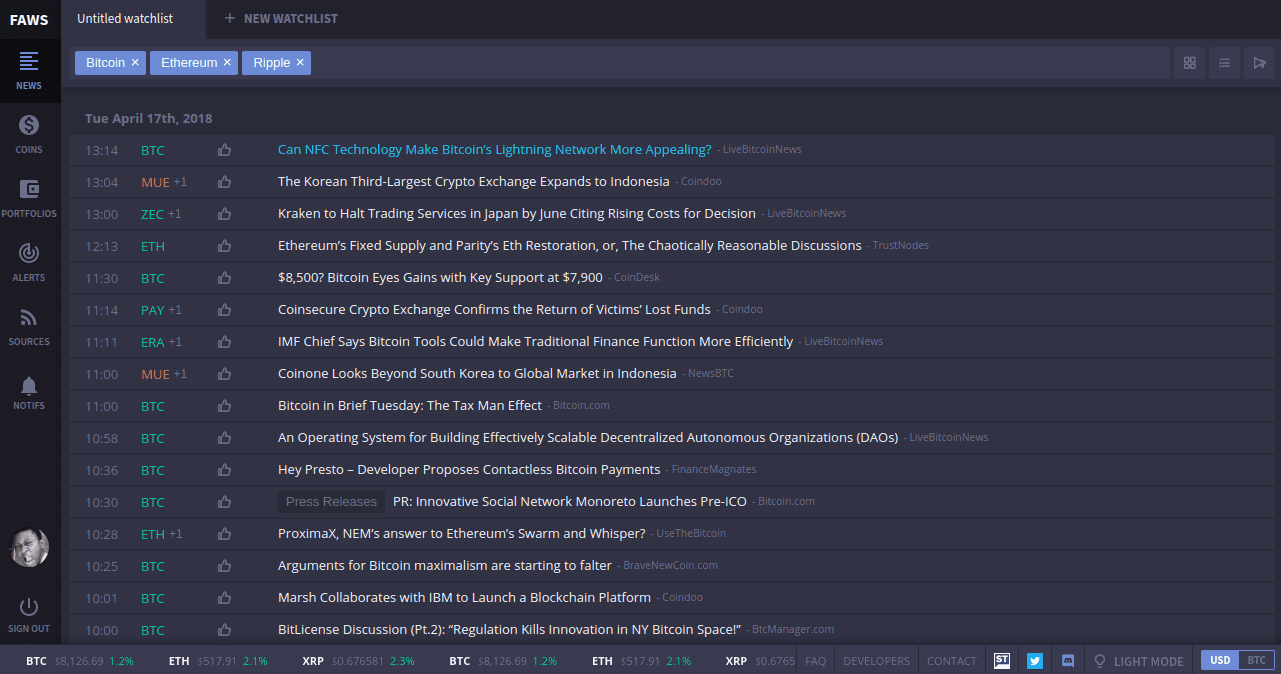Open the Alerts sidebar icon
Viewport: 1281px width, 674px height.
coord(29,262)
